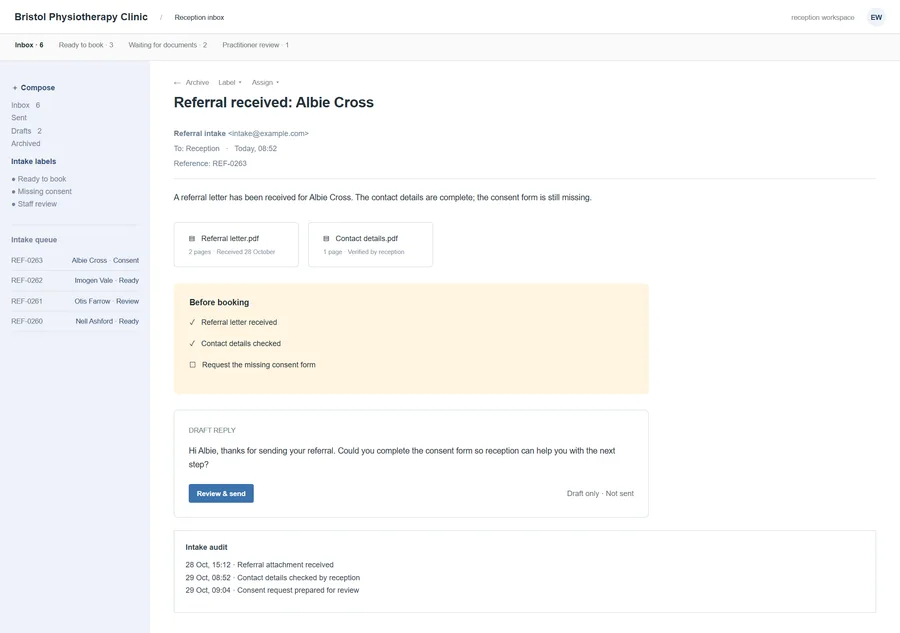Image resolution: width=900 pixels, height=633 pixels.
Task: Click the checkmark beside Referral letter received
Action: (x=192, y=322)
